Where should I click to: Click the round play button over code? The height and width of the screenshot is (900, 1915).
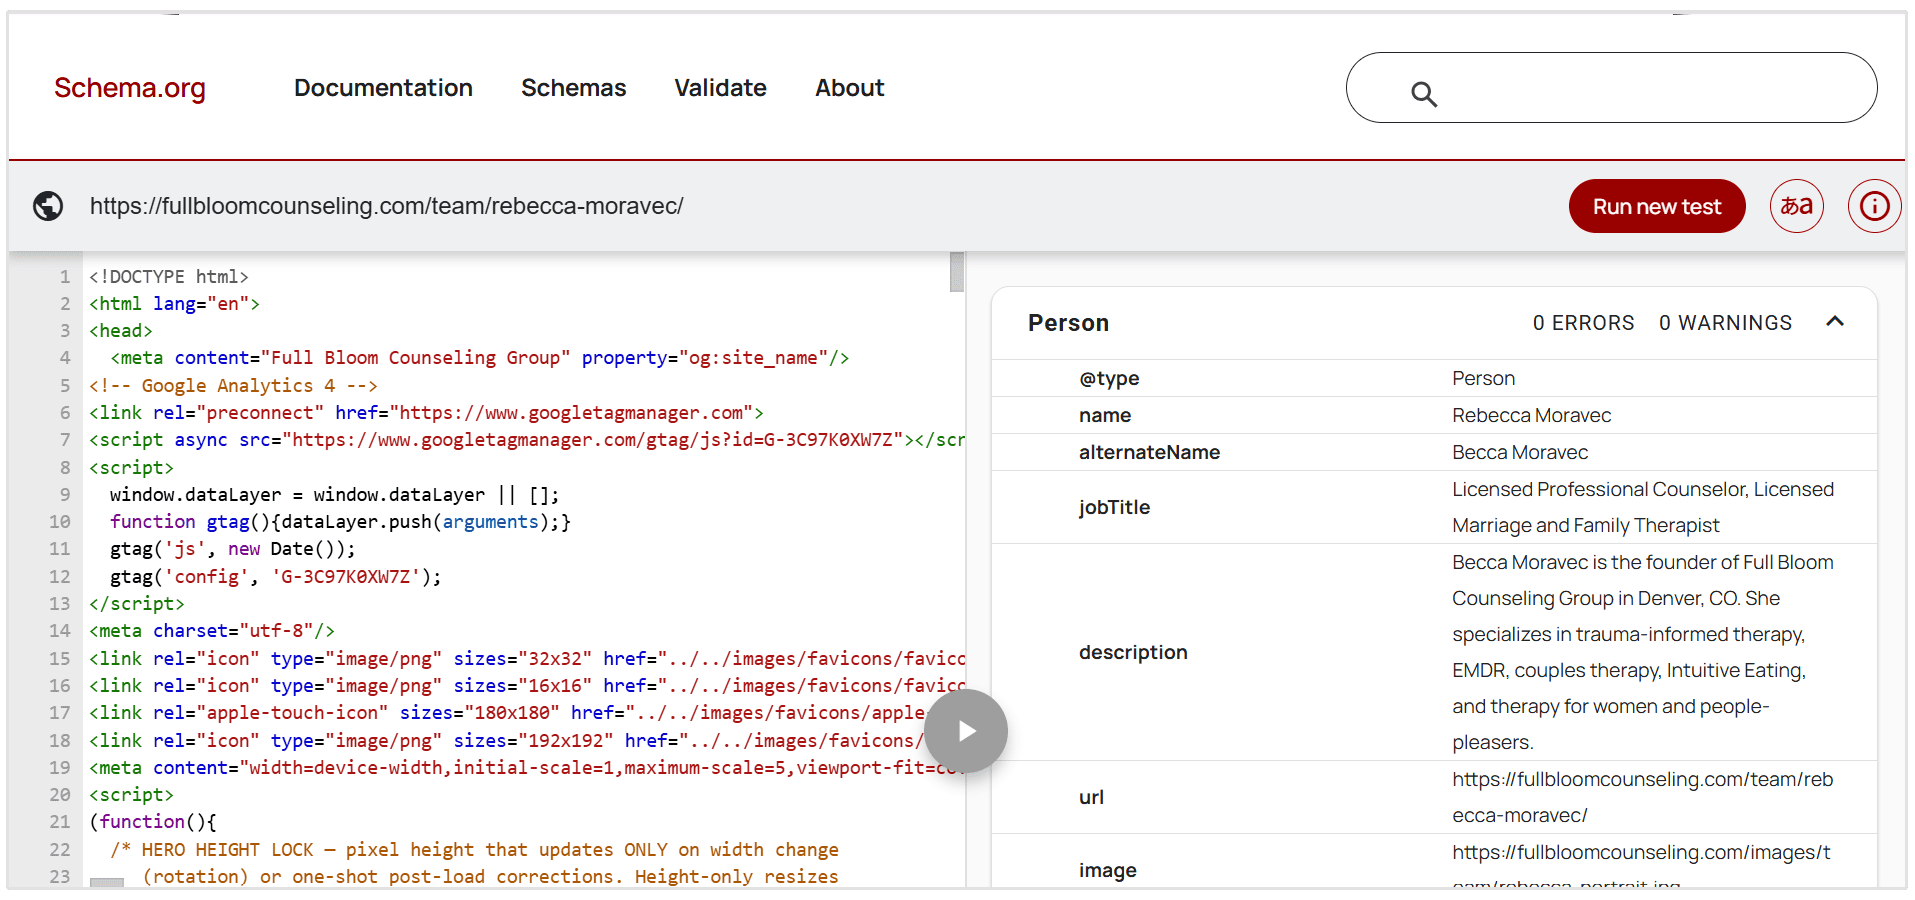click(x=966, y=731)
